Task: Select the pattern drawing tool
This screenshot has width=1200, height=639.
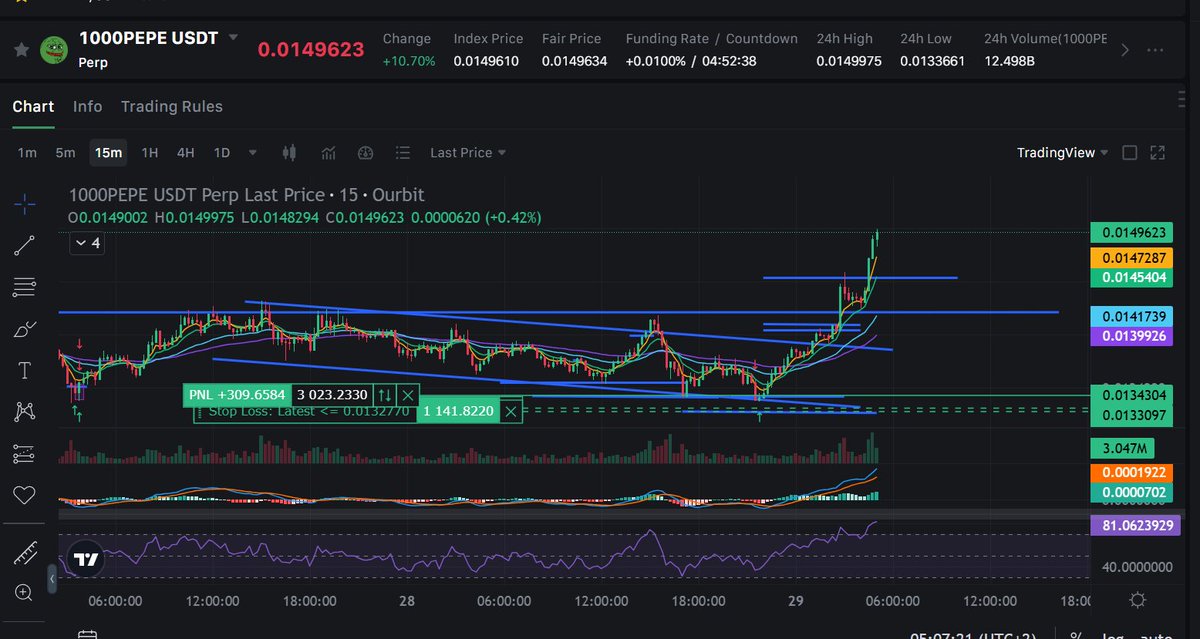Action: tap(25, 411)
